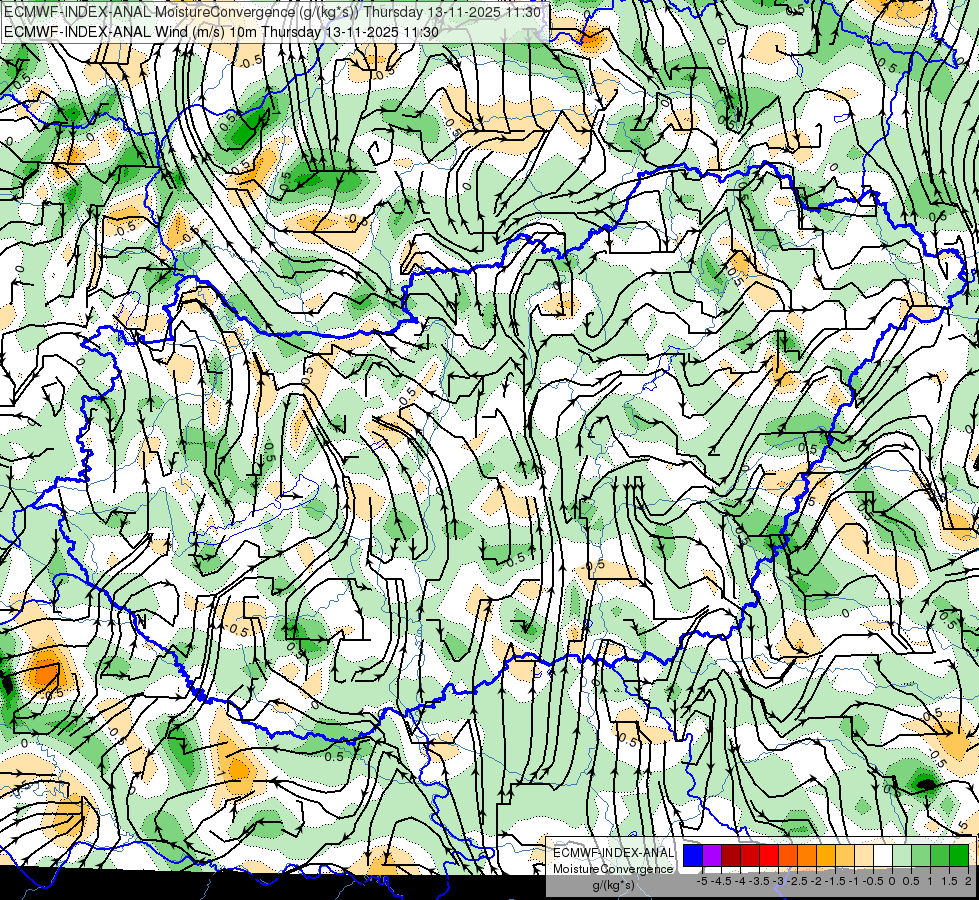Viewport: 979px width, 900px height.
Task: Click the -2 legend tick label
Action: [x=816, y=881]
